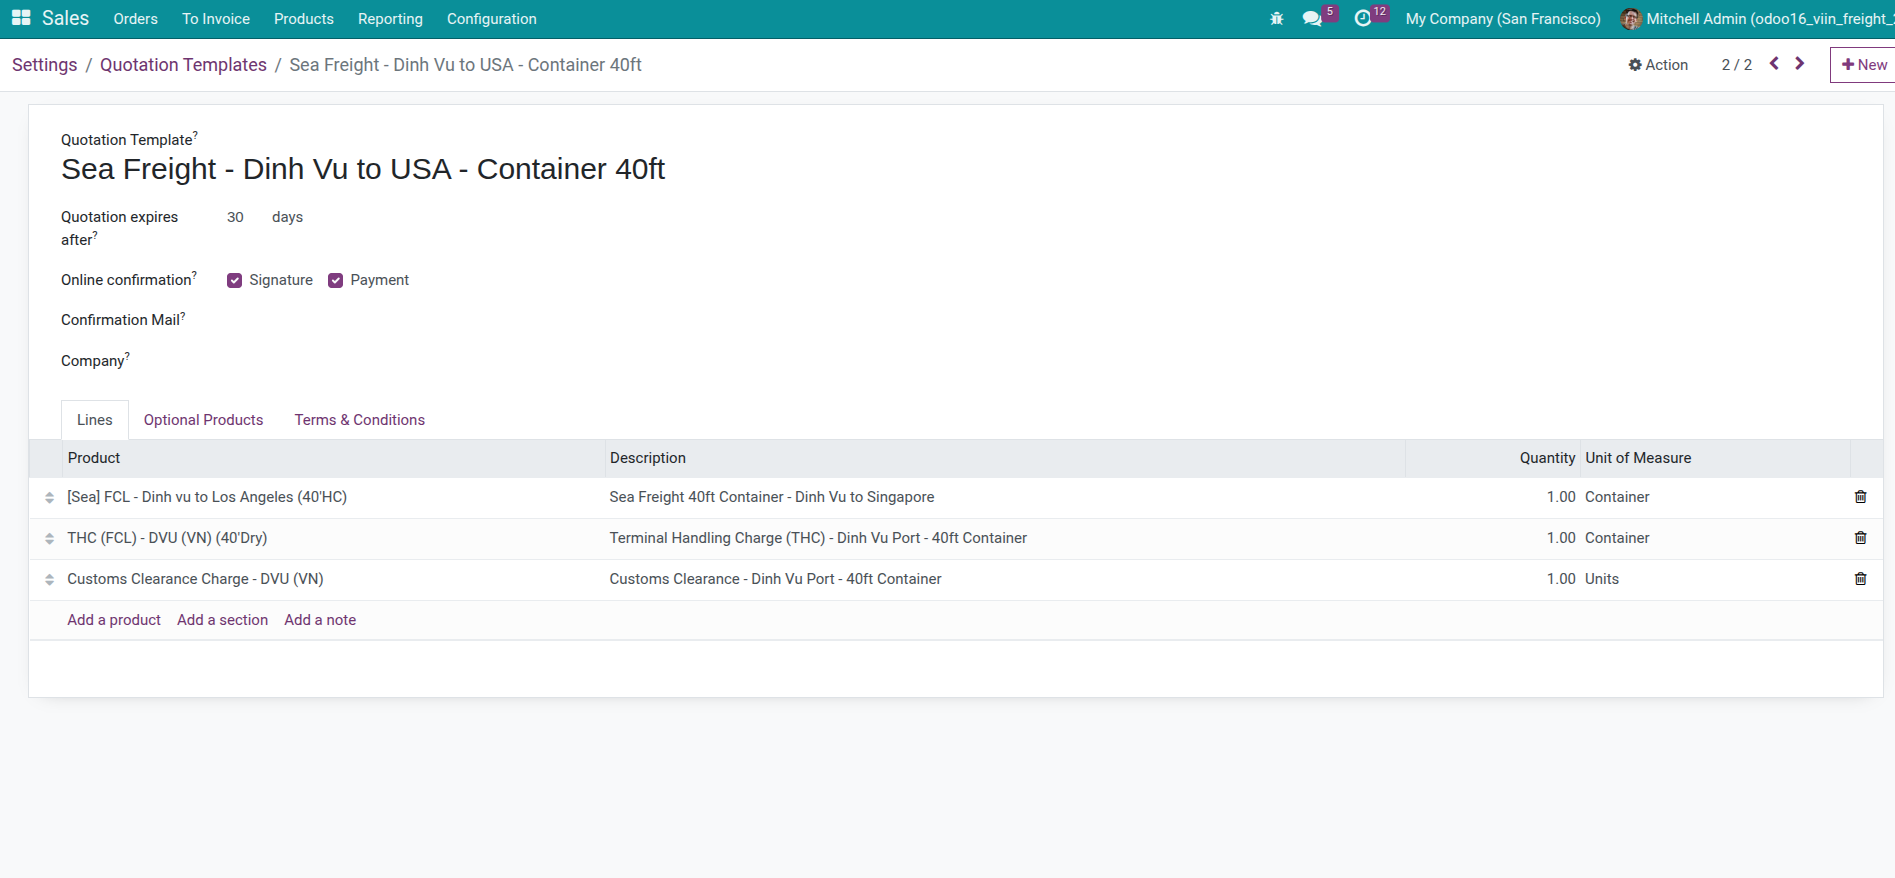
Task: Click the Add a product link
Action: (114, 620)
